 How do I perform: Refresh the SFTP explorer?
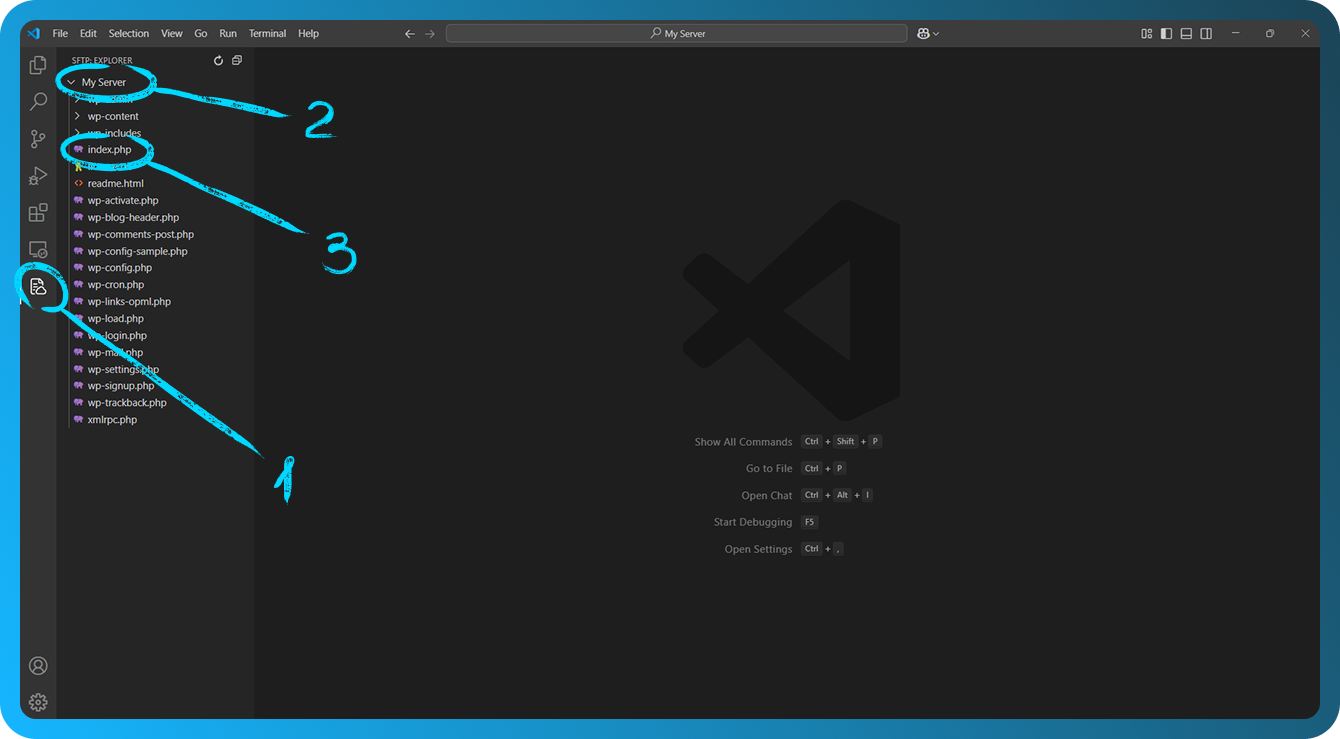tap(218, 60)
